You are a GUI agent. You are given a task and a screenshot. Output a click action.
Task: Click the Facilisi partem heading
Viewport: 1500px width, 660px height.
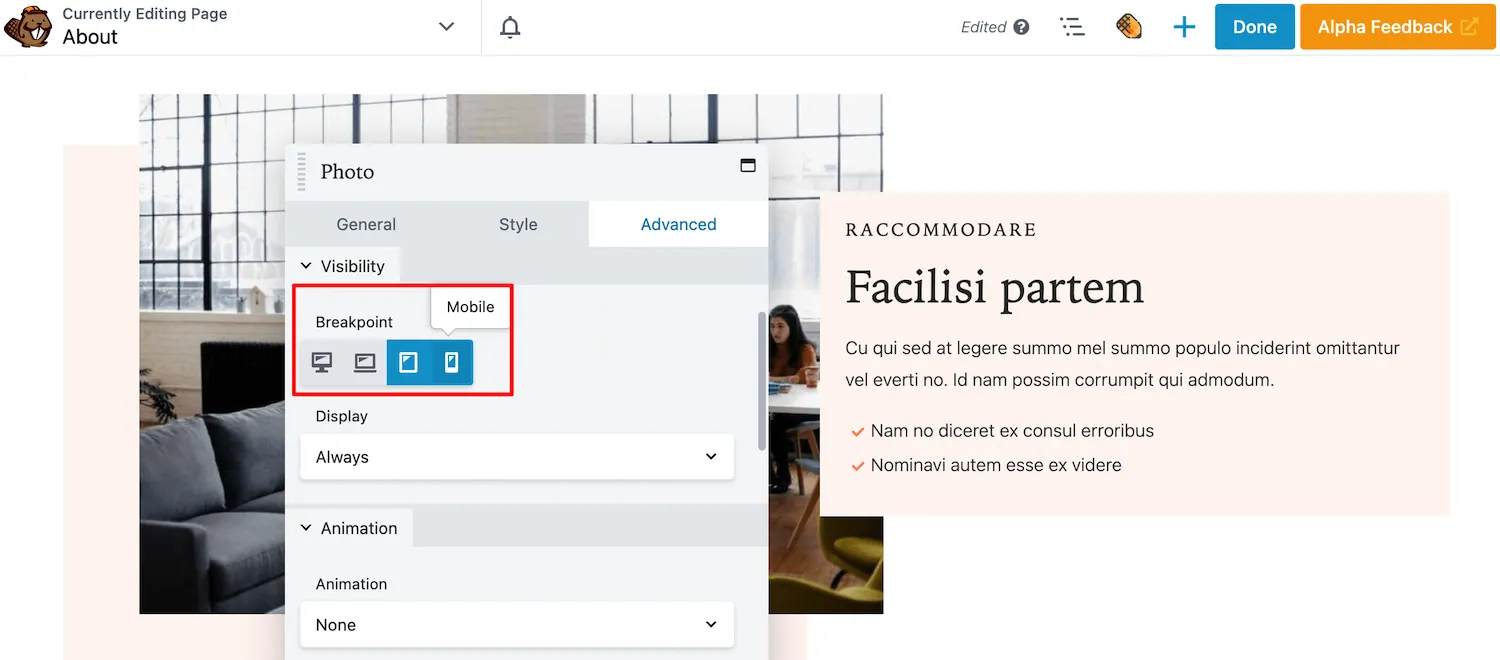tap(994, 288)
